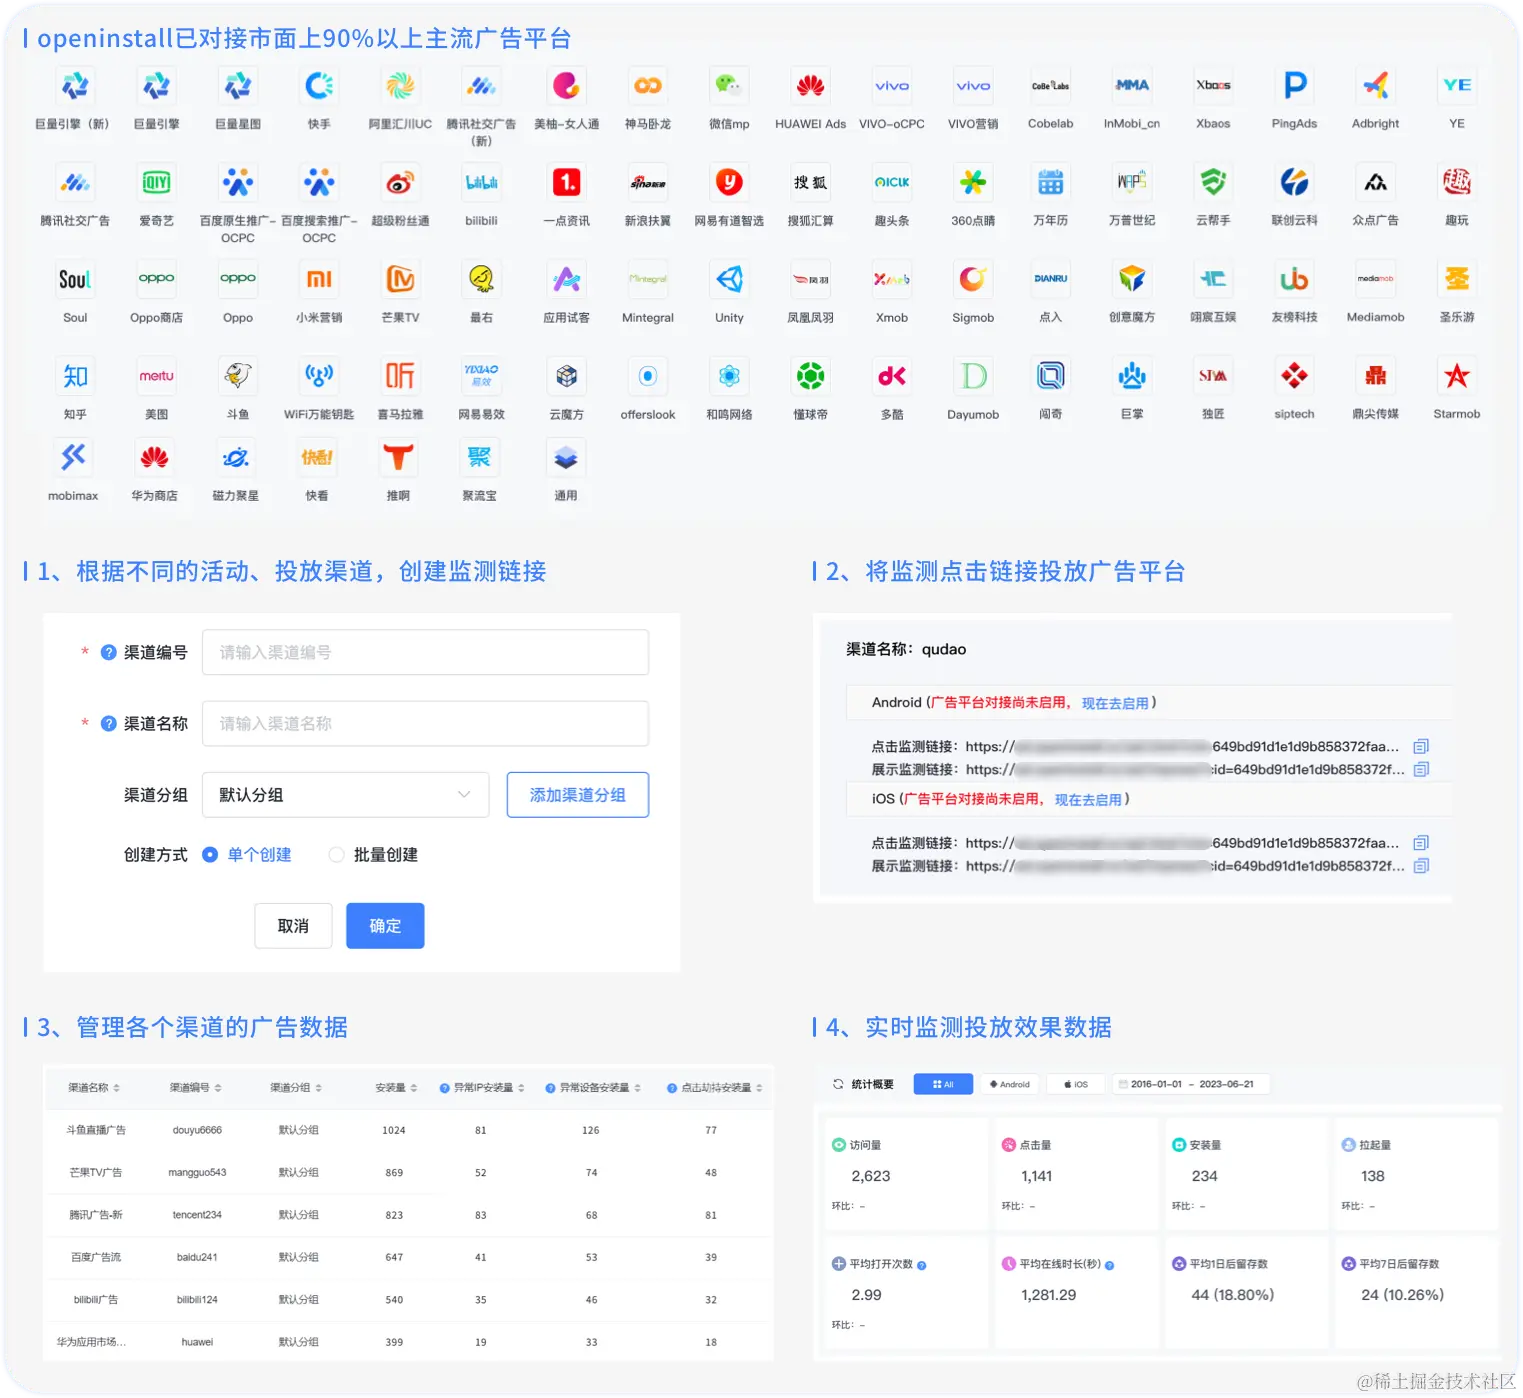Copy the iOS 展示监测链接 link
The image size is (1523, 1398).
pyautogui.click(x=1421, y=866)
